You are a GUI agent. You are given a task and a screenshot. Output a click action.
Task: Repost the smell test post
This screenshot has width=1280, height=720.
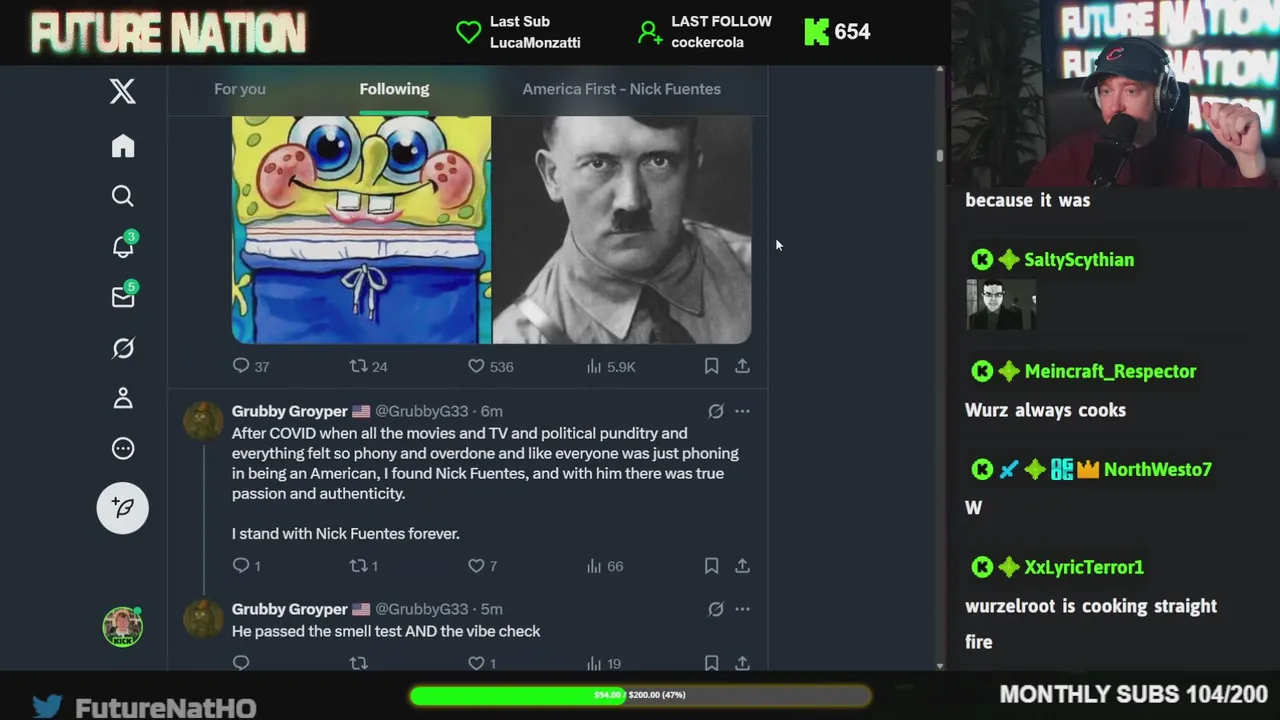pos(358,663)
